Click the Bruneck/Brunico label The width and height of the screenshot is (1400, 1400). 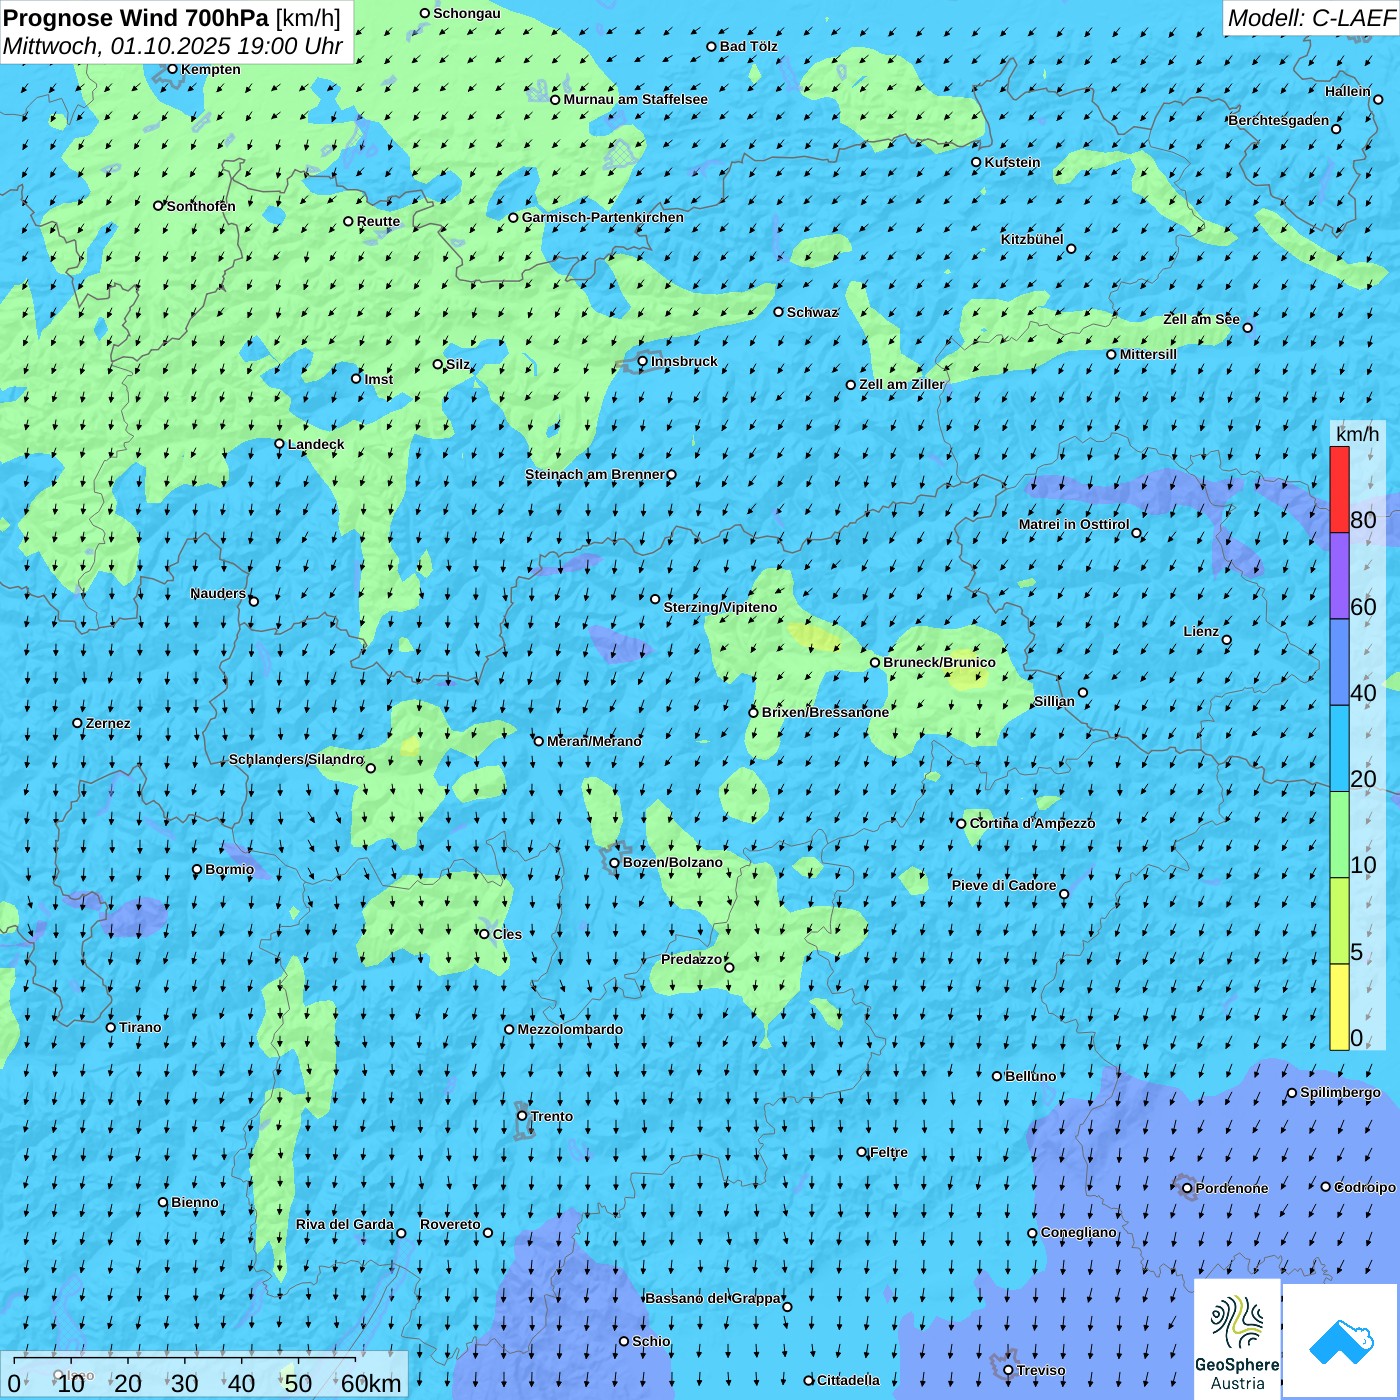coord(939,662)
